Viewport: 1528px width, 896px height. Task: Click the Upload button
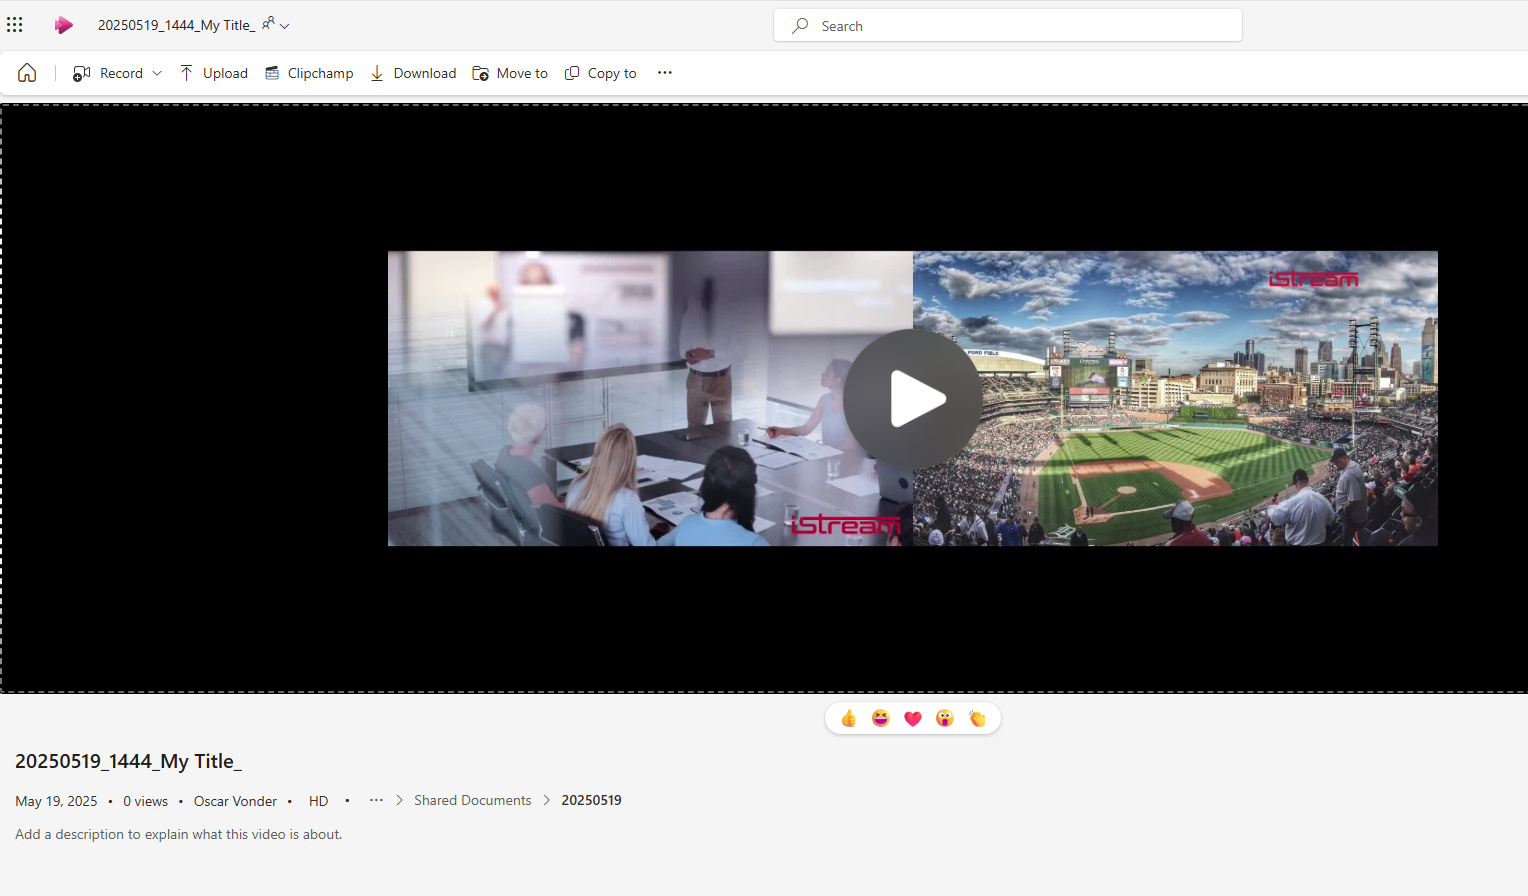pos(213,73)
